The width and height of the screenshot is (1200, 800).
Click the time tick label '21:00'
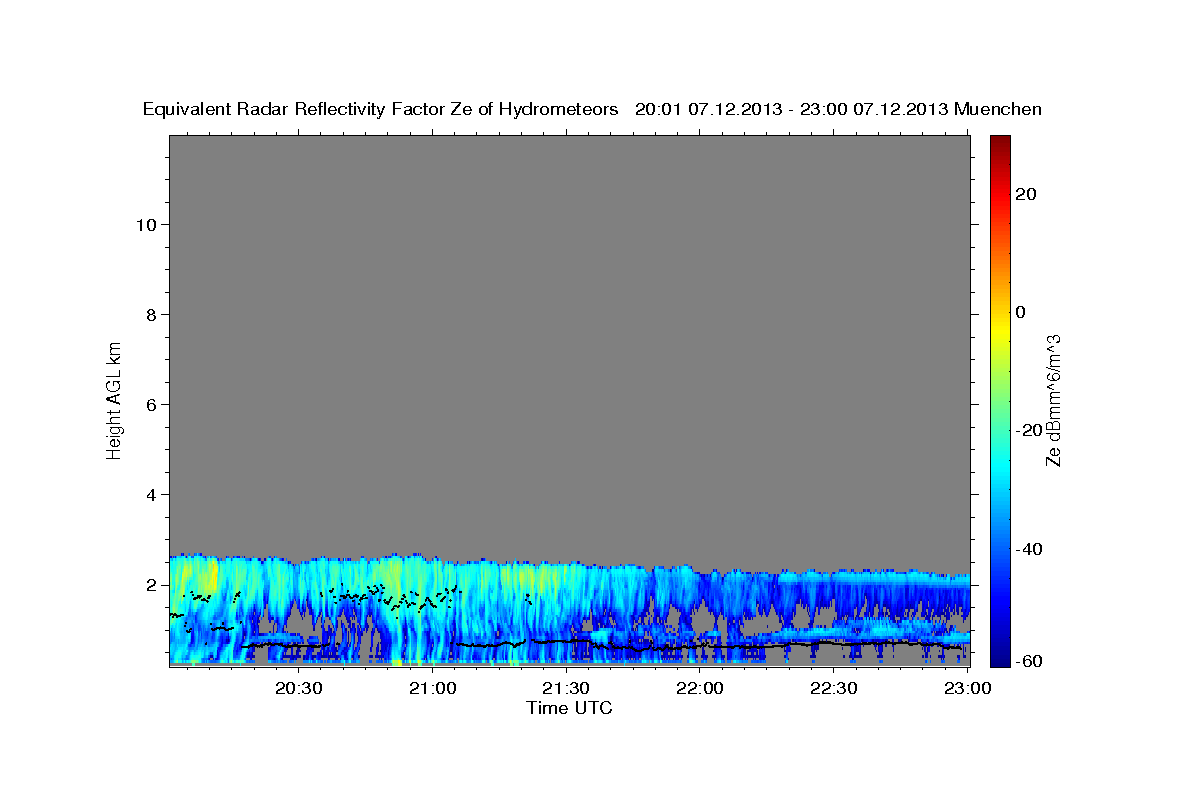[433, 688]
